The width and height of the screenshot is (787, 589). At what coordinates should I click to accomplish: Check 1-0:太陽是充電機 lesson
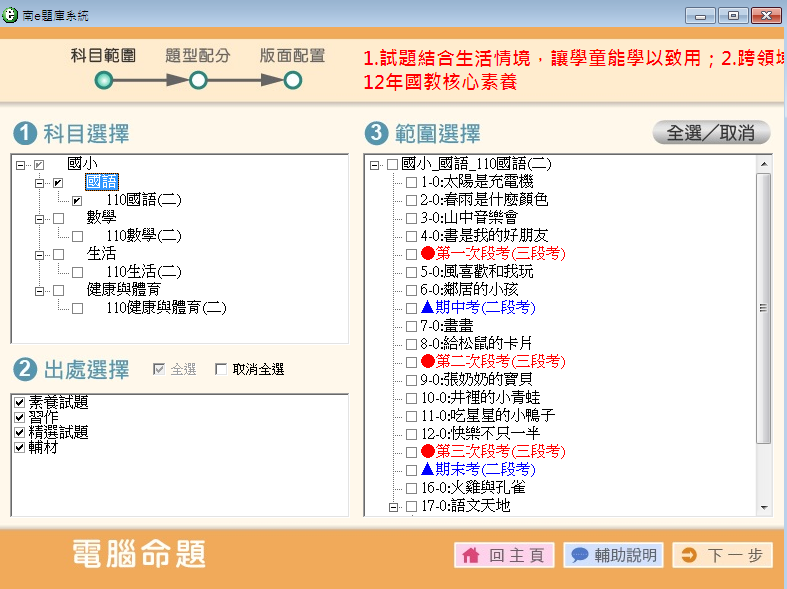point(411,182)
